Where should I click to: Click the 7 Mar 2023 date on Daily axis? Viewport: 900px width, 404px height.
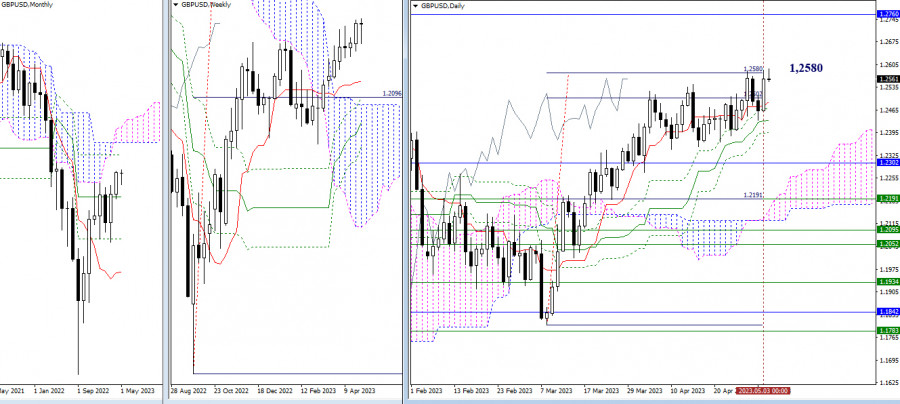coord(556,391)
